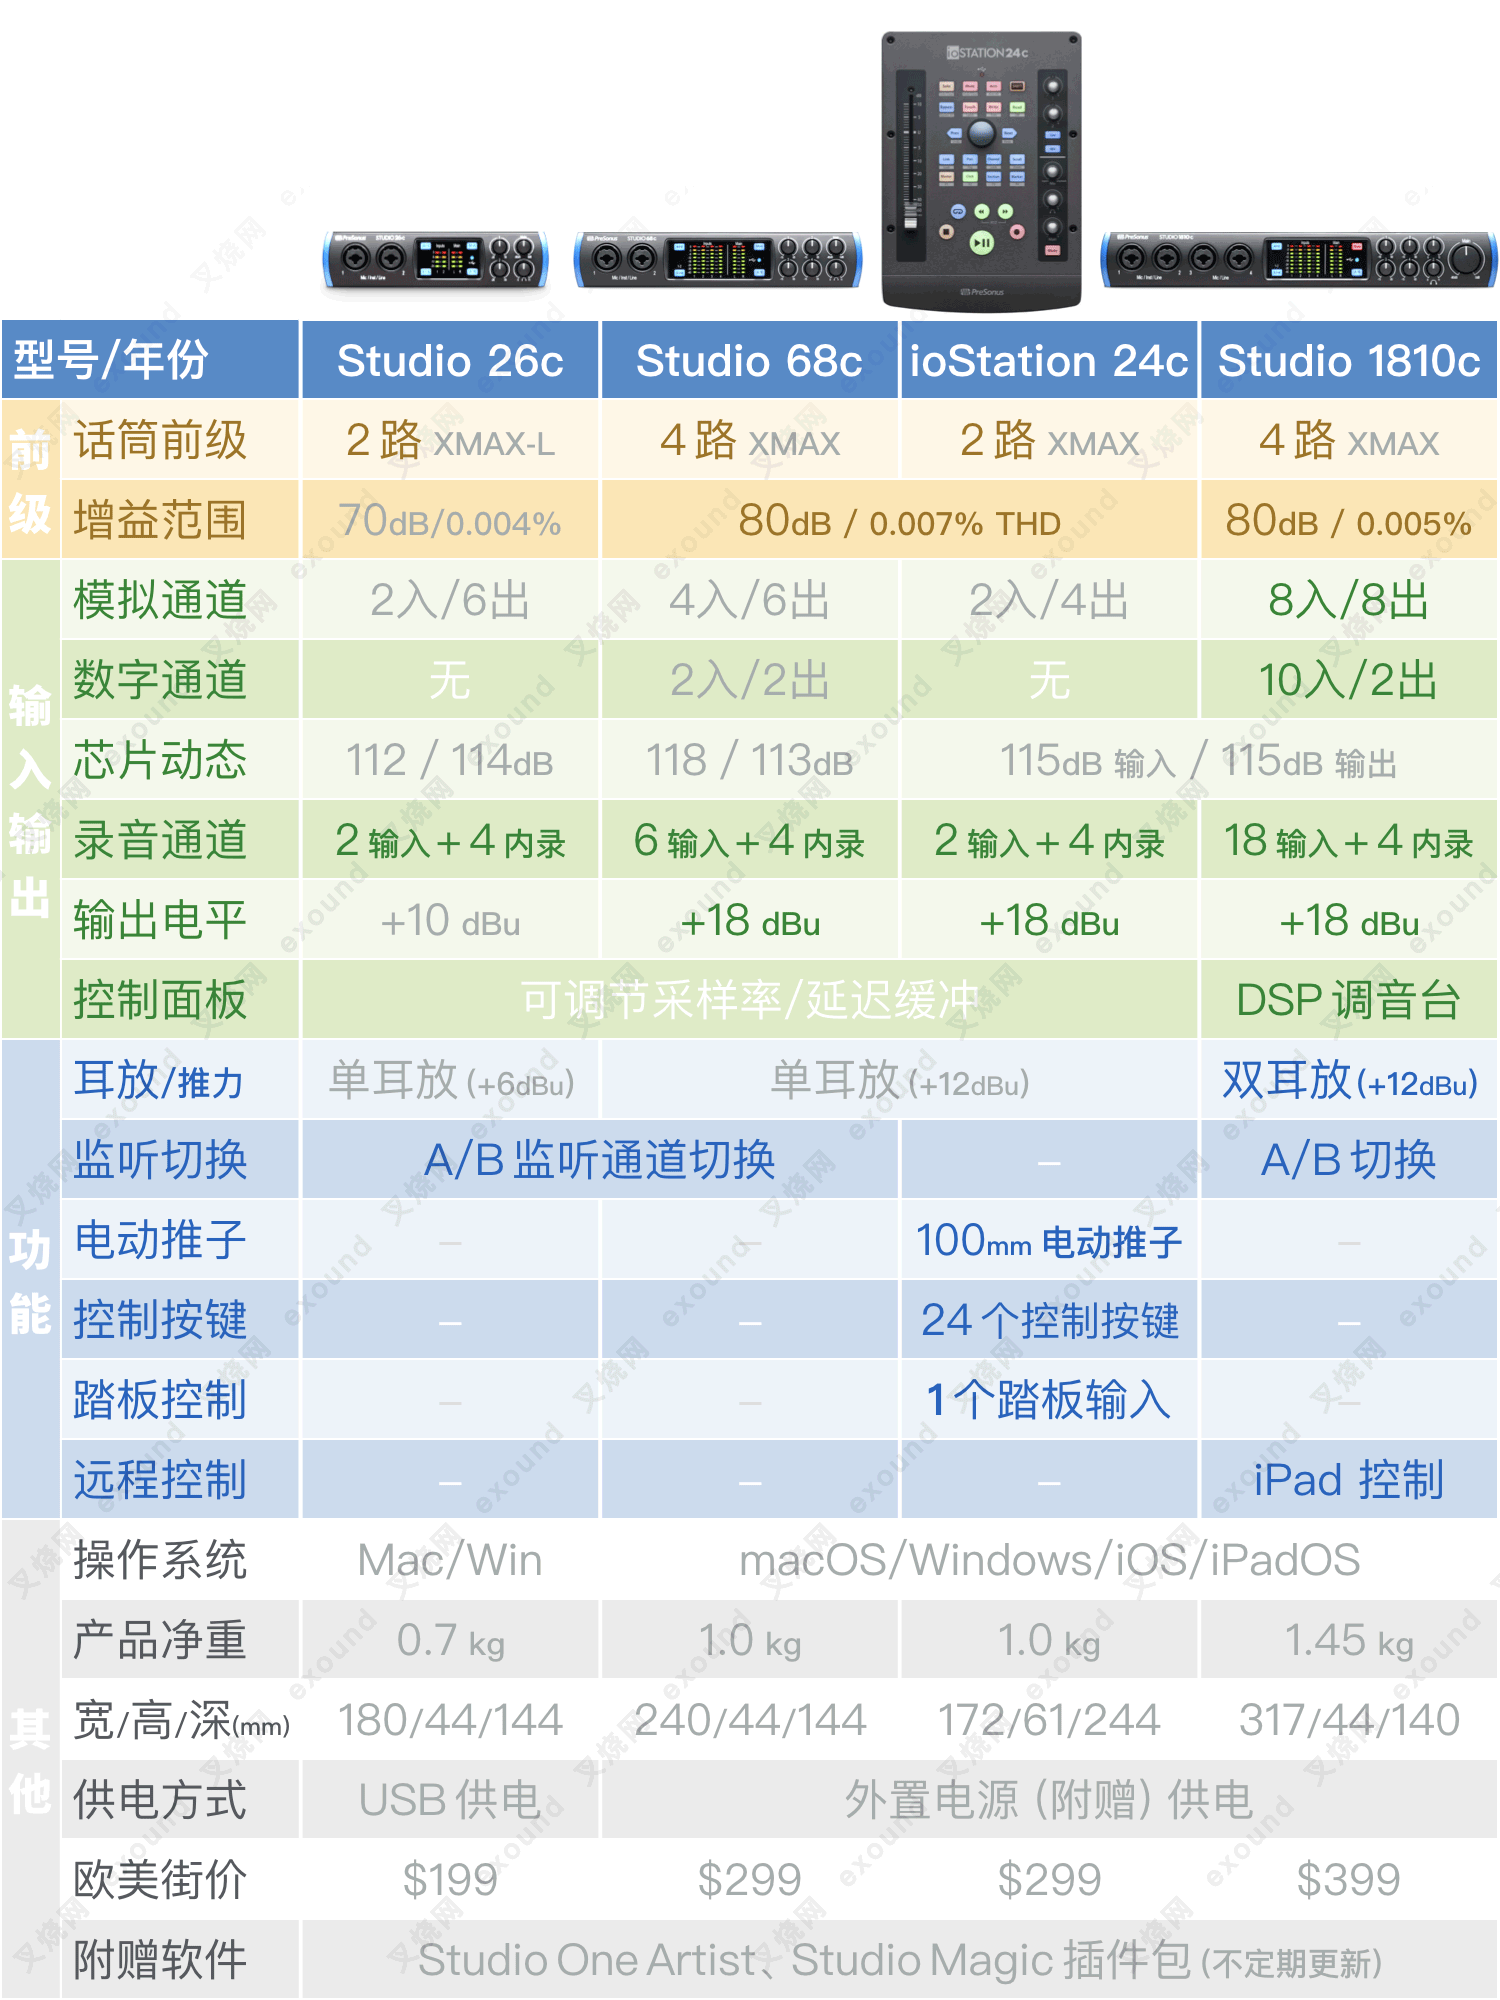Click the '输出电平' row label
This screenshot has width=1500, height=2000.
180,920
